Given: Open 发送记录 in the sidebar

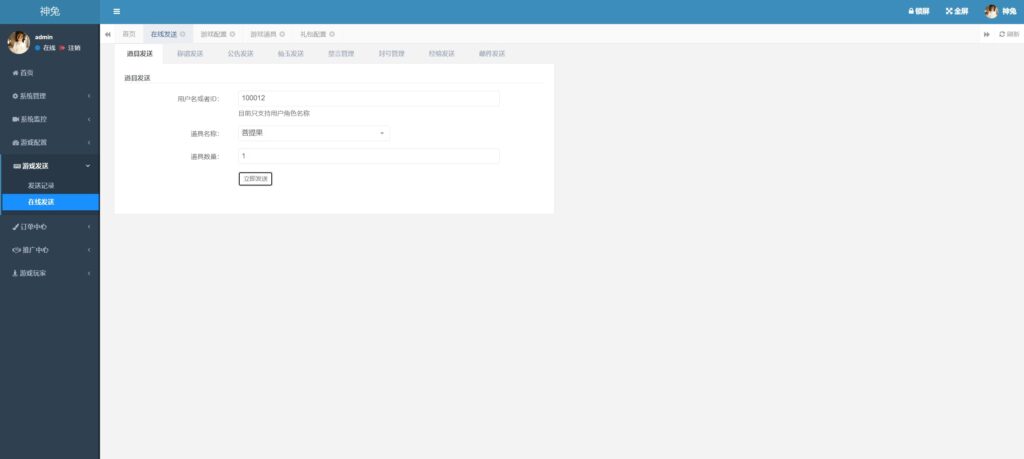Looking at the screenshot, I should coord(41,185).
